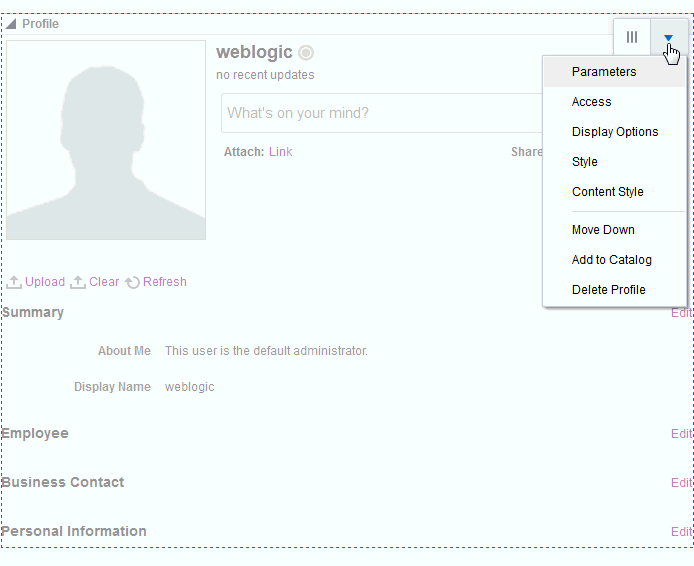The image size is (694, 566).
Task: Choose Delete Profile from menu
Action: 609,290
